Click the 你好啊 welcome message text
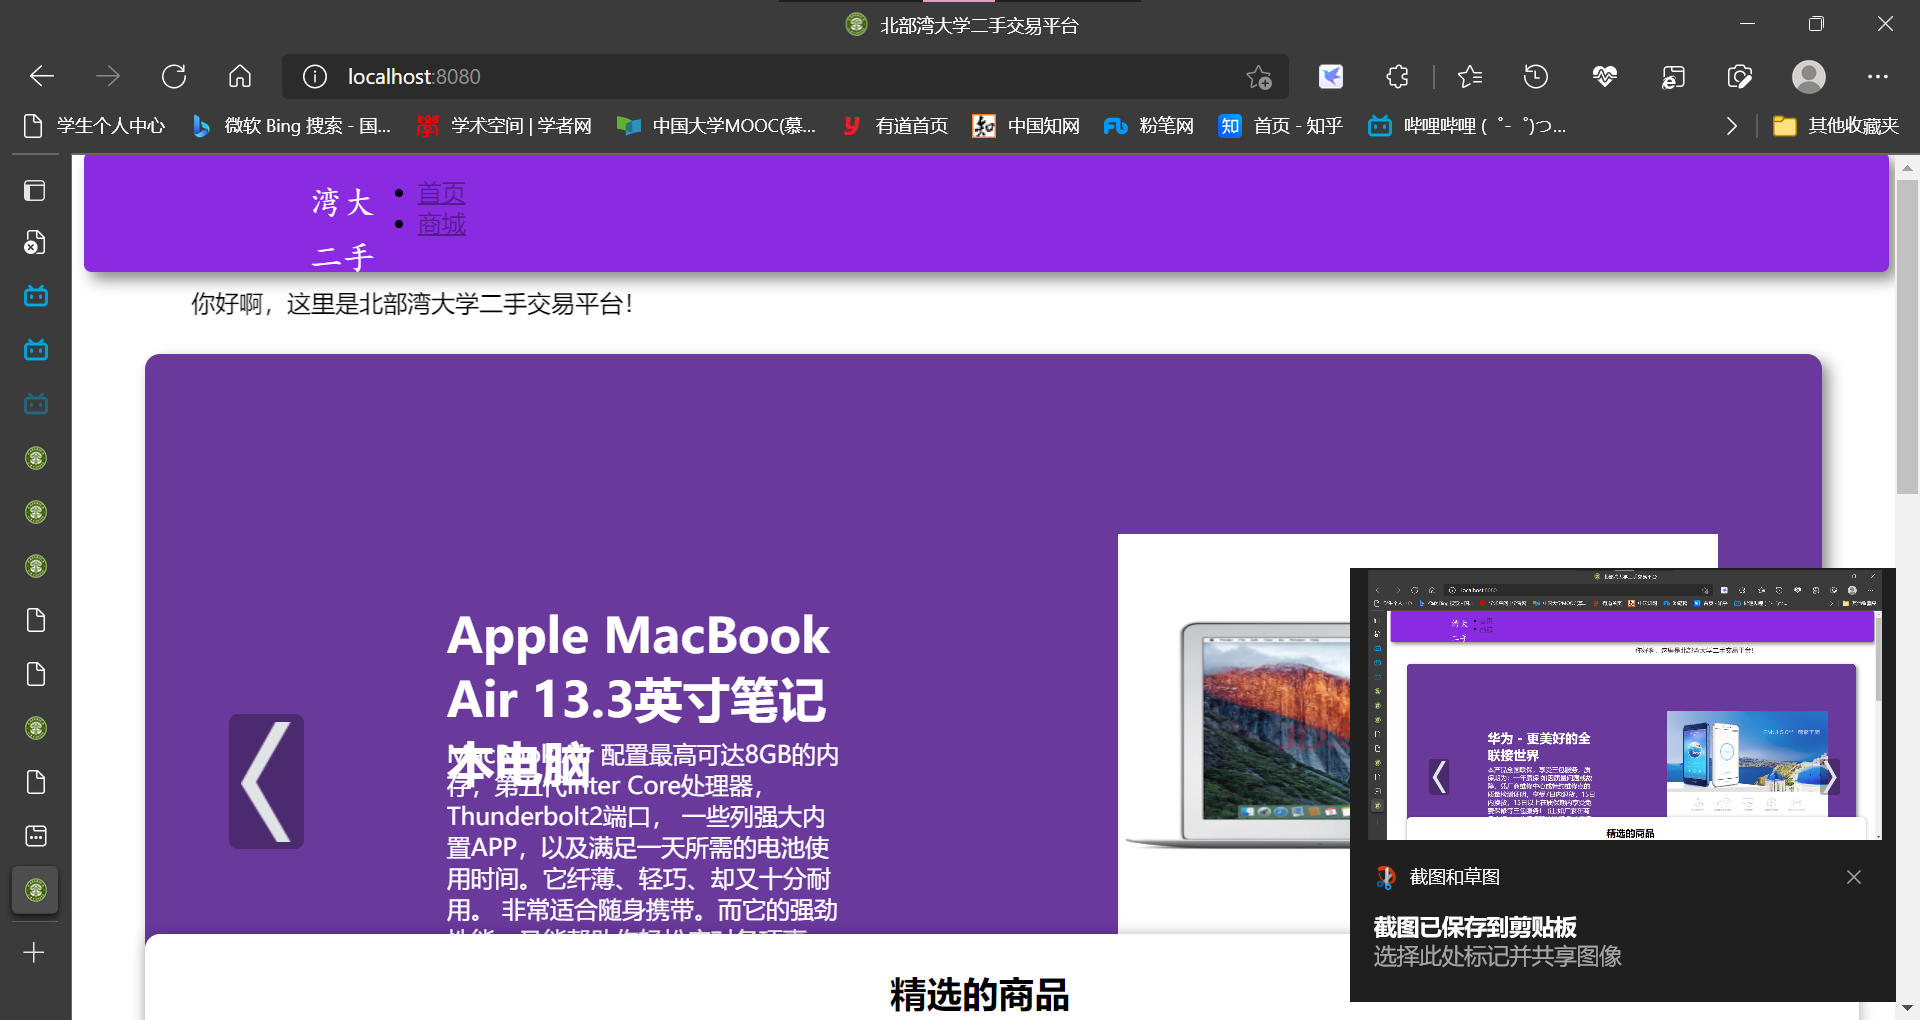 pyautogui.click(x=412, y=304)
